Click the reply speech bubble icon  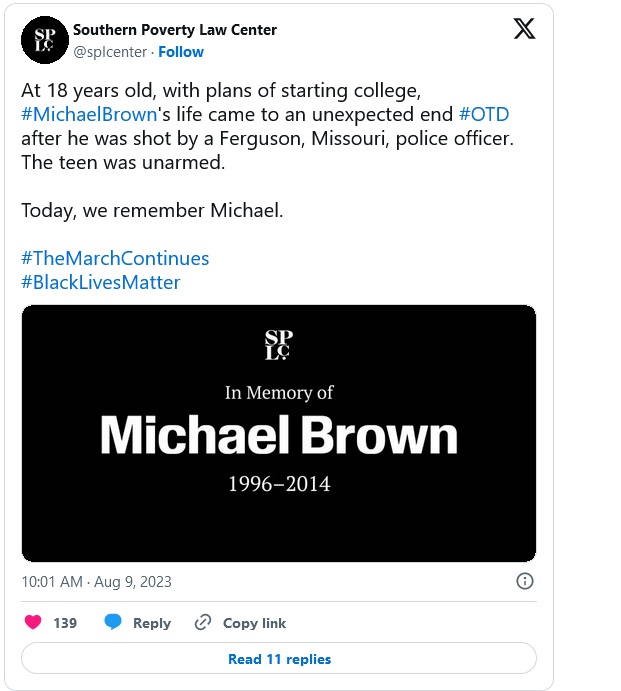click(113, 622)
